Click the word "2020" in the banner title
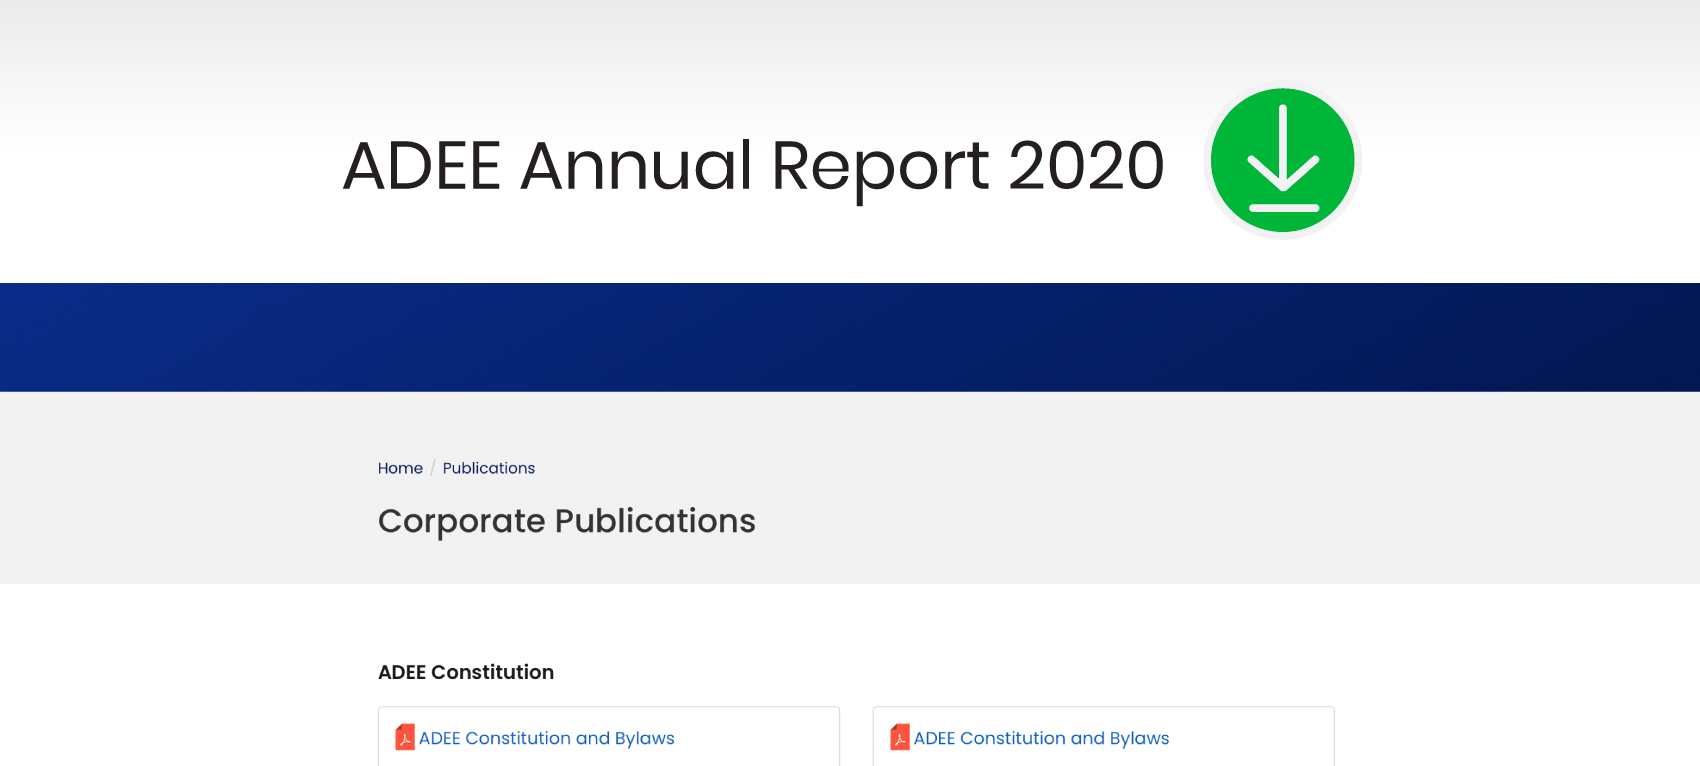This screenshot has width=1700, height=766. 1086,165
